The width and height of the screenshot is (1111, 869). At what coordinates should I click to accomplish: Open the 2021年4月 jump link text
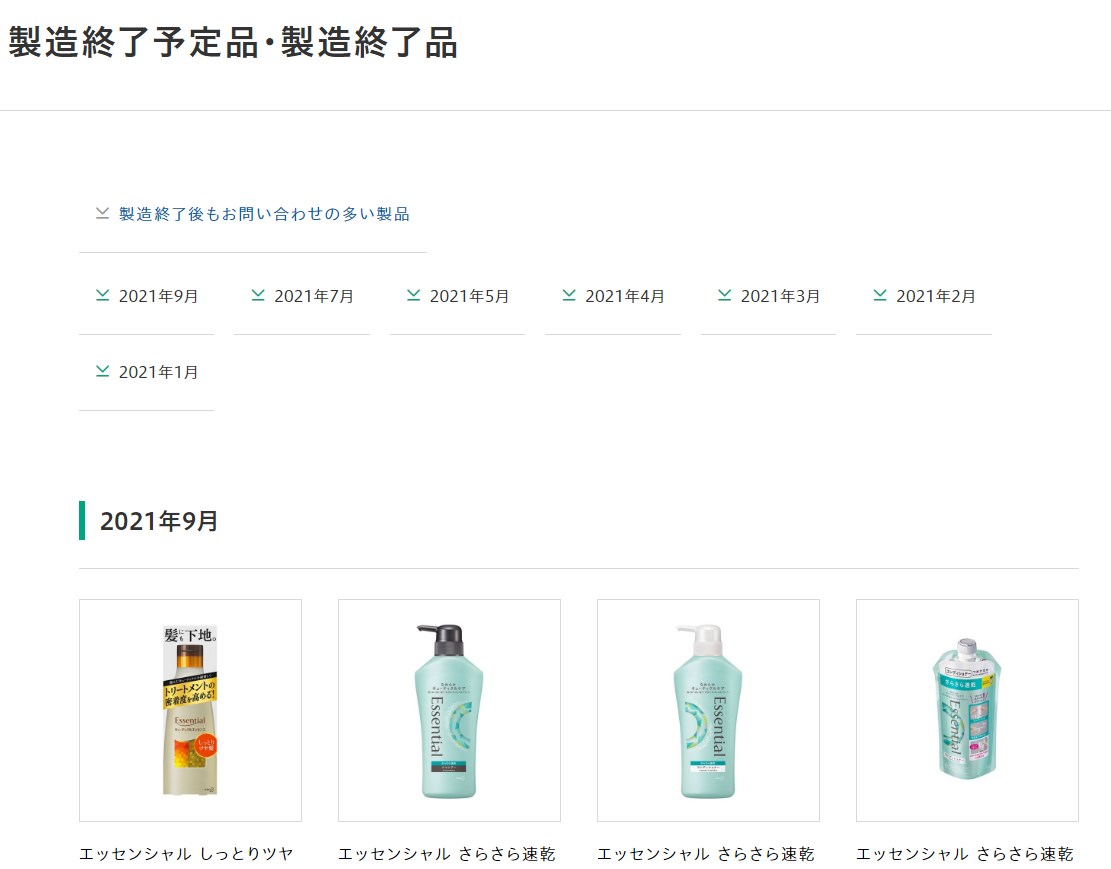pos(625,296)
